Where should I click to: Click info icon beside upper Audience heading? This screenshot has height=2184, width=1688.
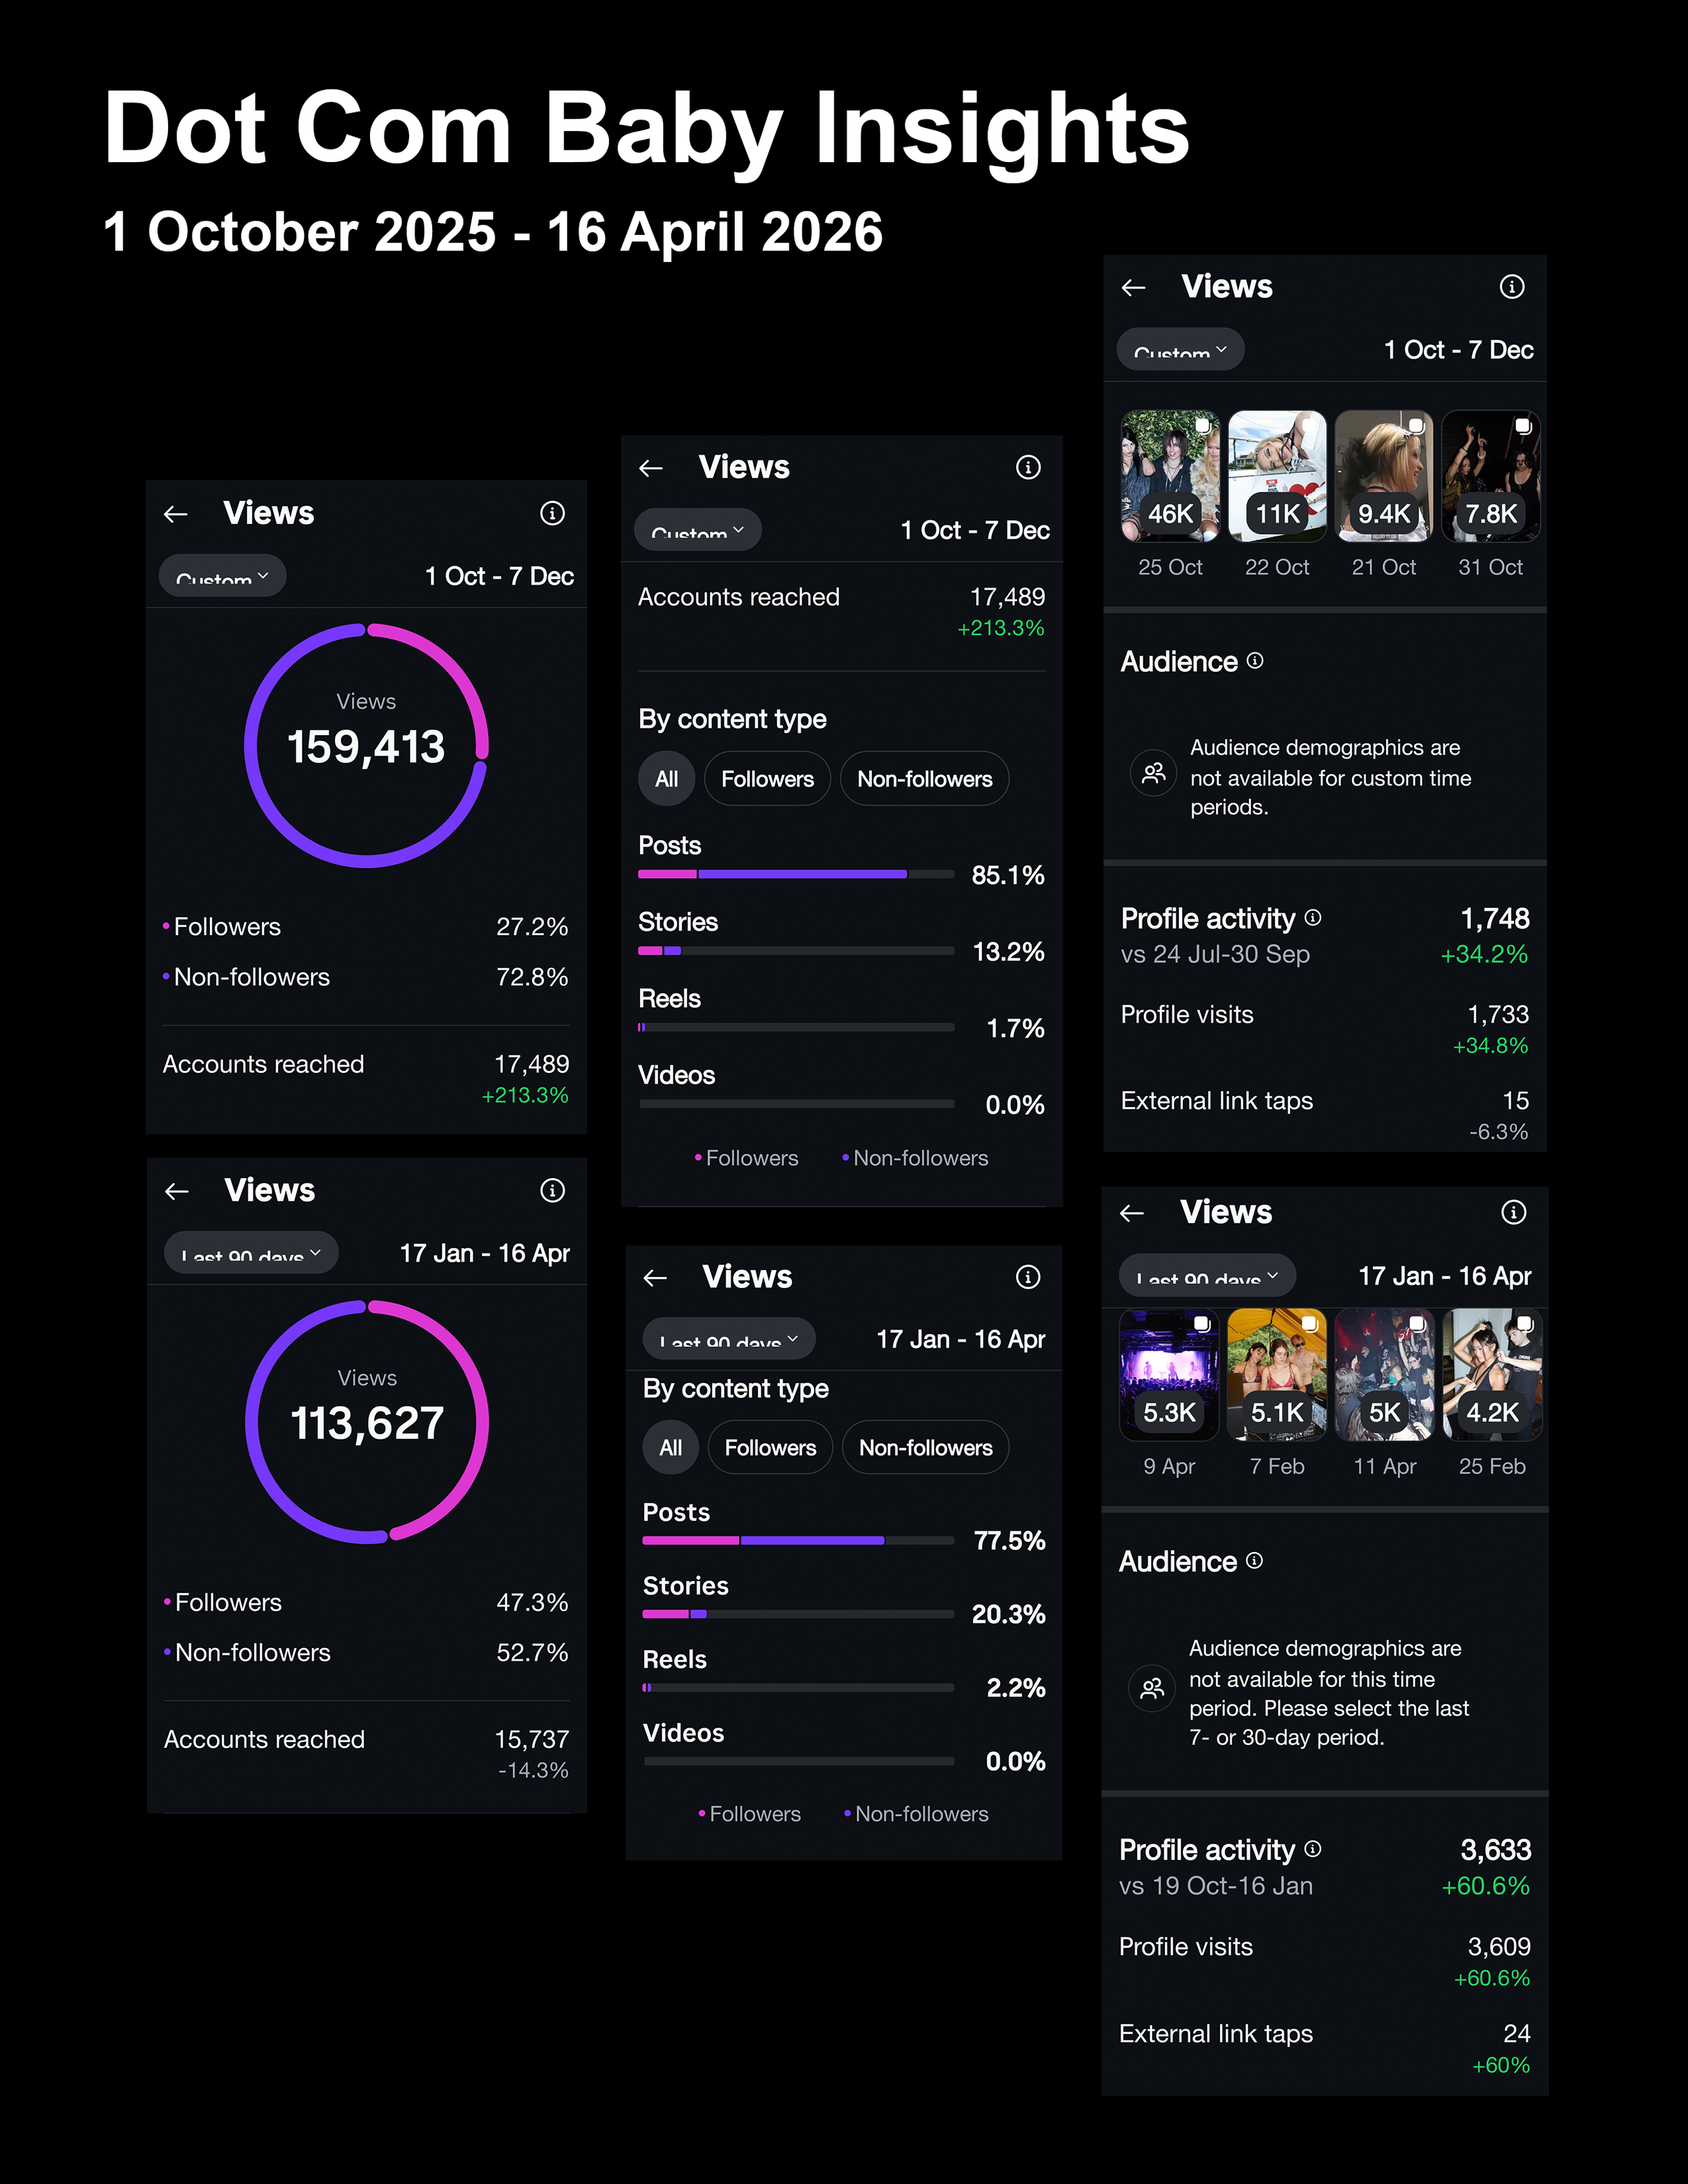(x=1255, y=661)
